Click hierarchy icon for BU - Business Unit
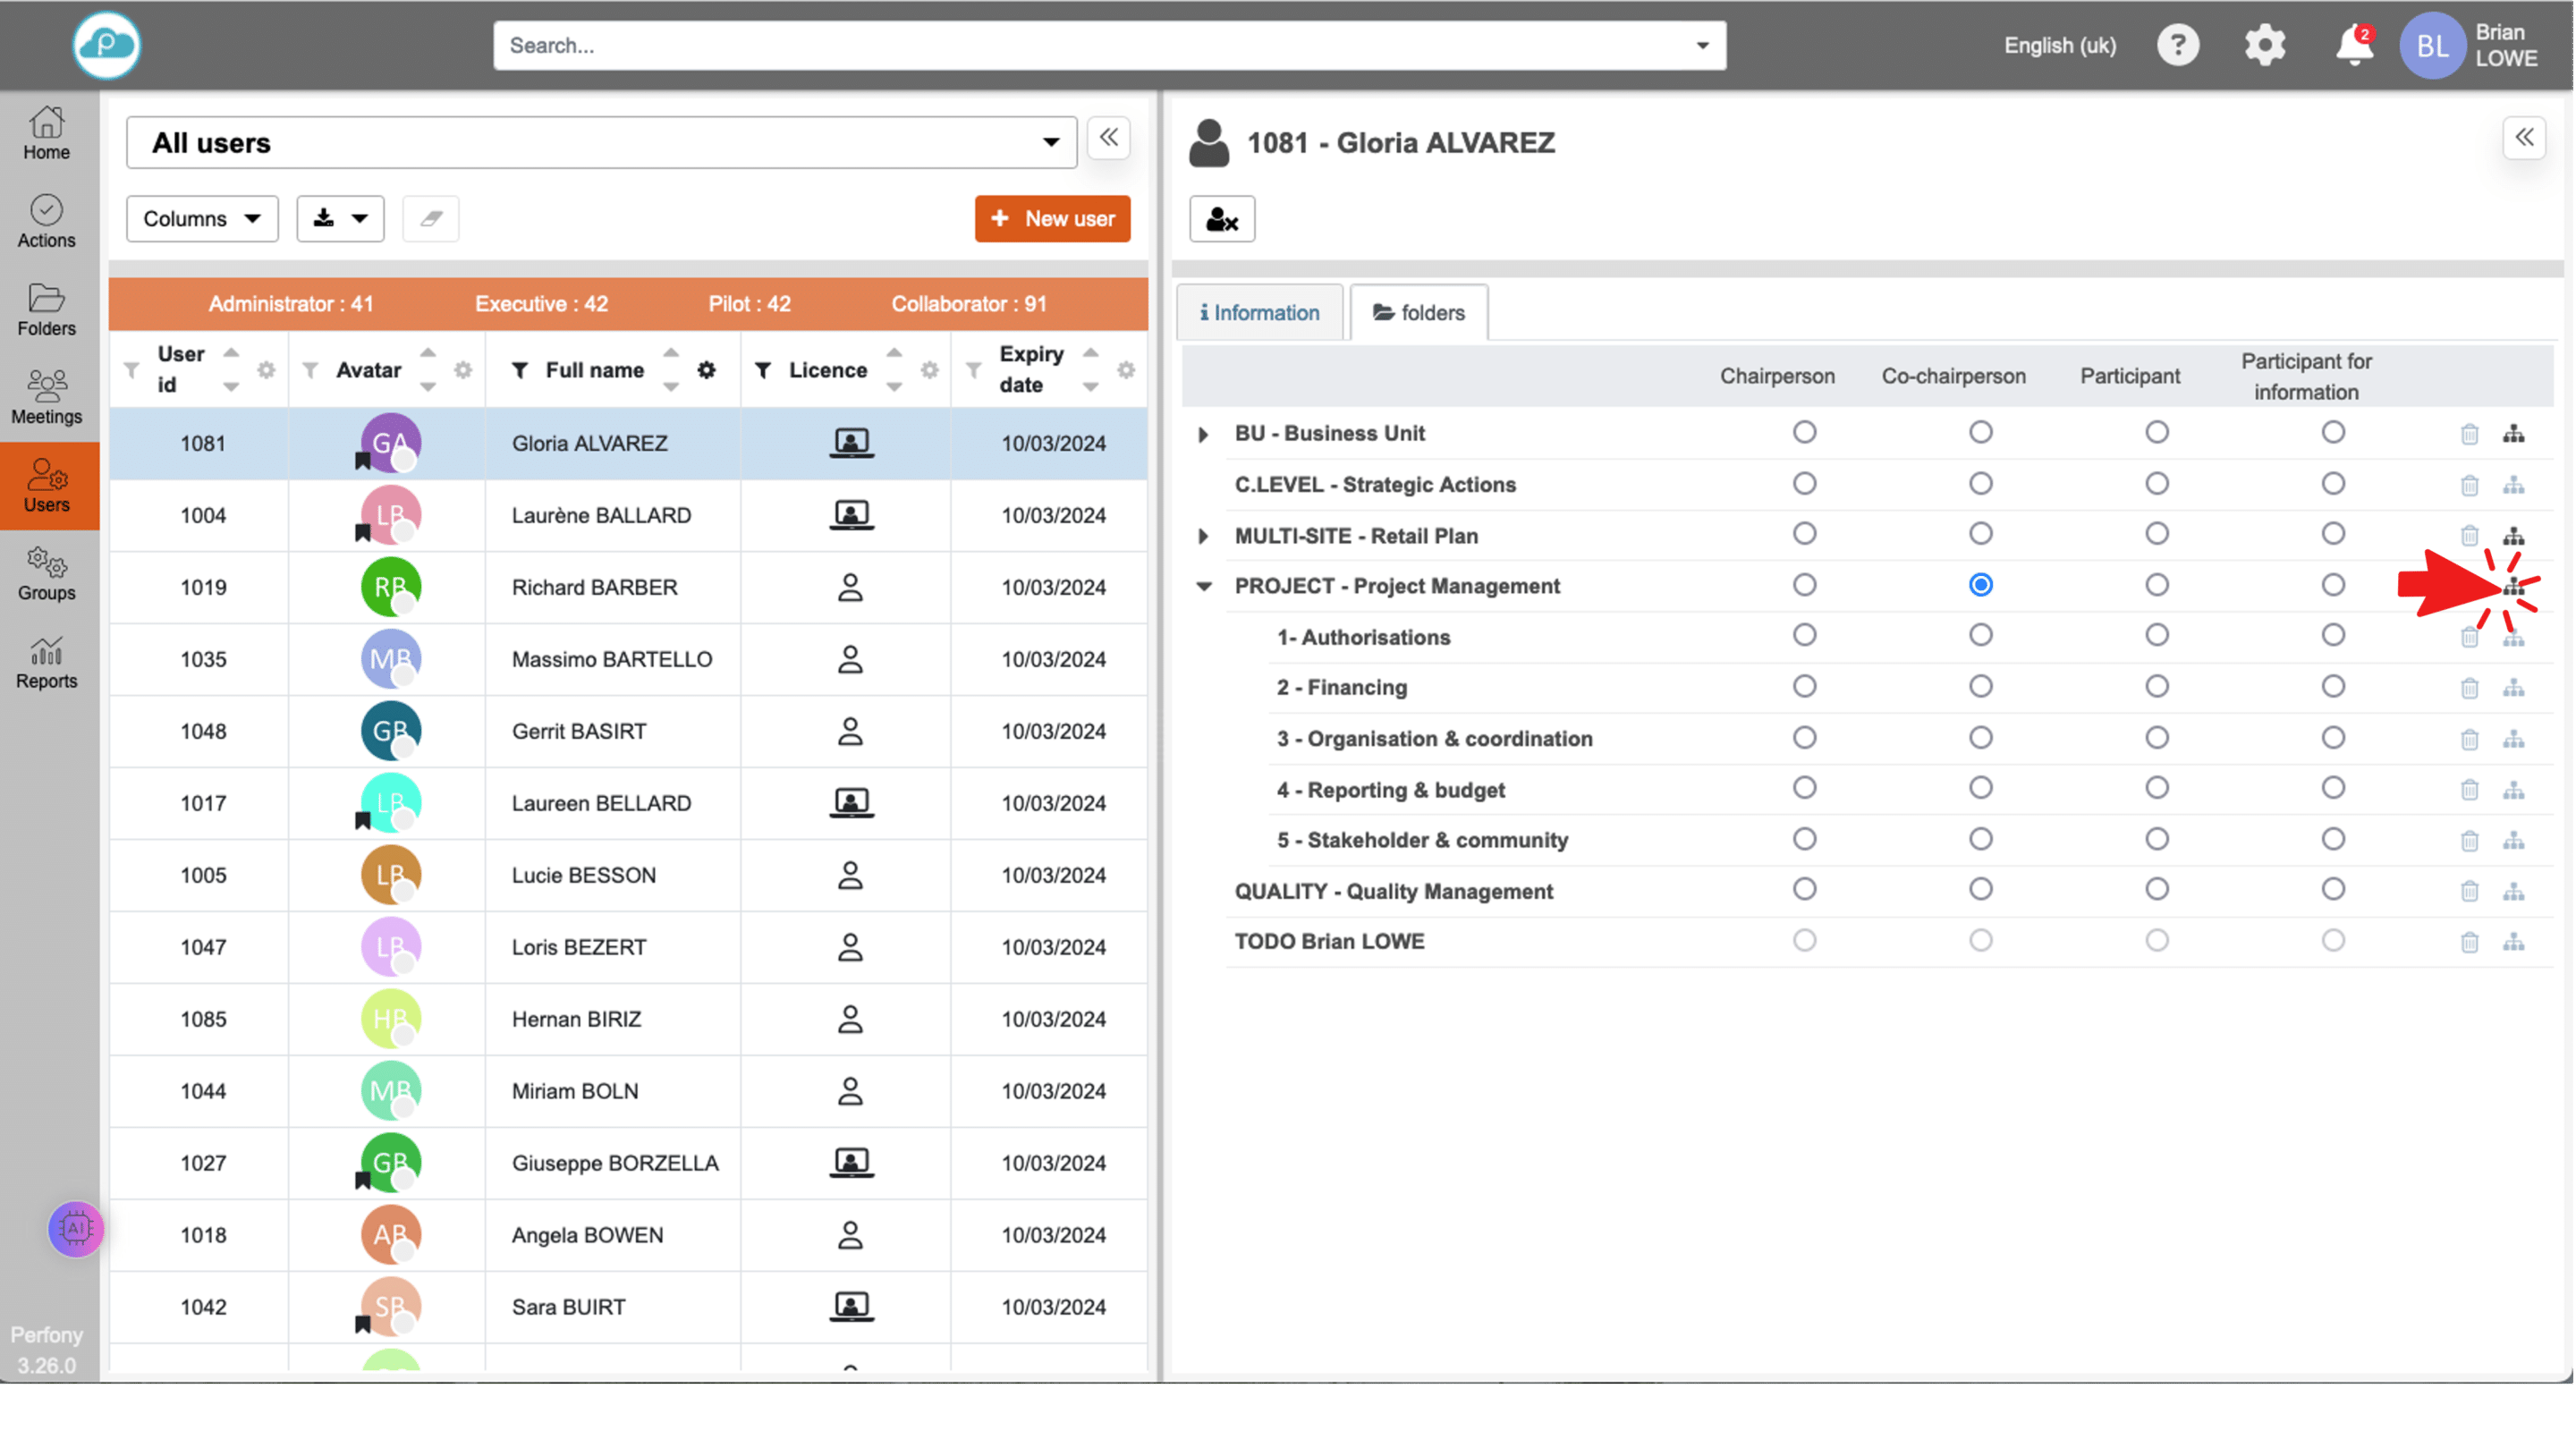 coord(2513,434)
